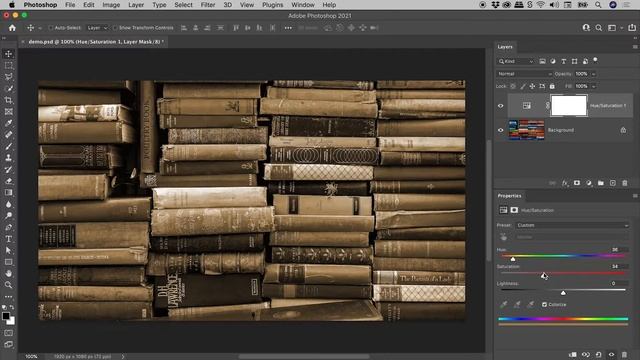The image size is (640, 360).
Task: Click the Create new group folder icon
Action: coord(601,183)
